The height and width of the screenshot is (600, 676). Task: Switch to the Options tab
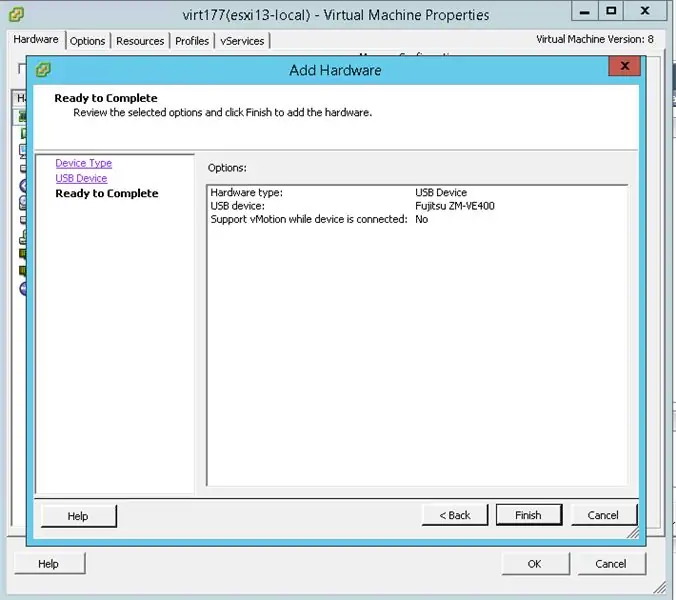click(88, 41)
